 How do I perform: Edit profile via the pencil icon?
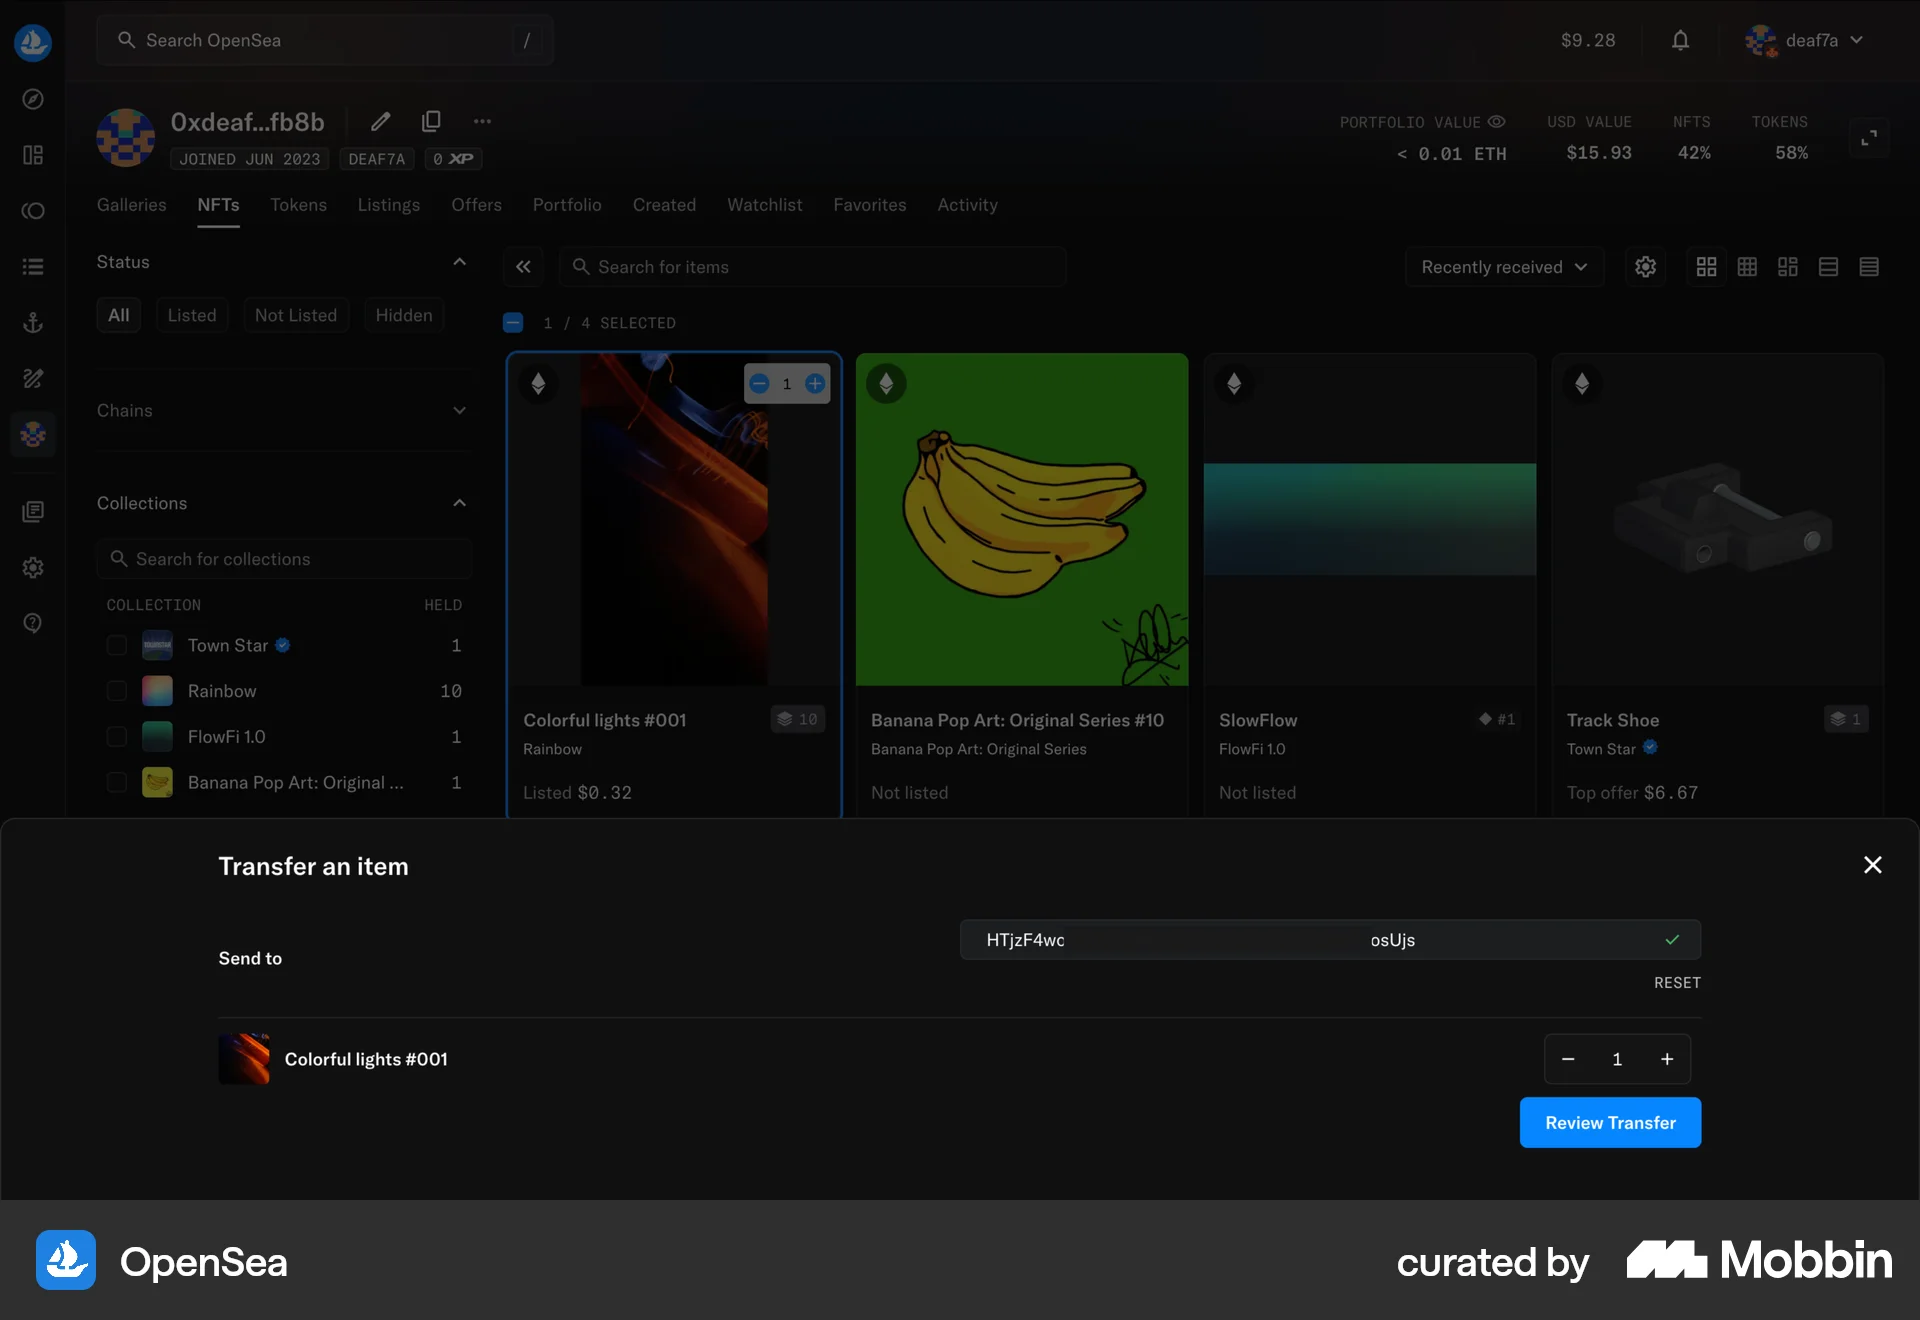pos(380,121)
